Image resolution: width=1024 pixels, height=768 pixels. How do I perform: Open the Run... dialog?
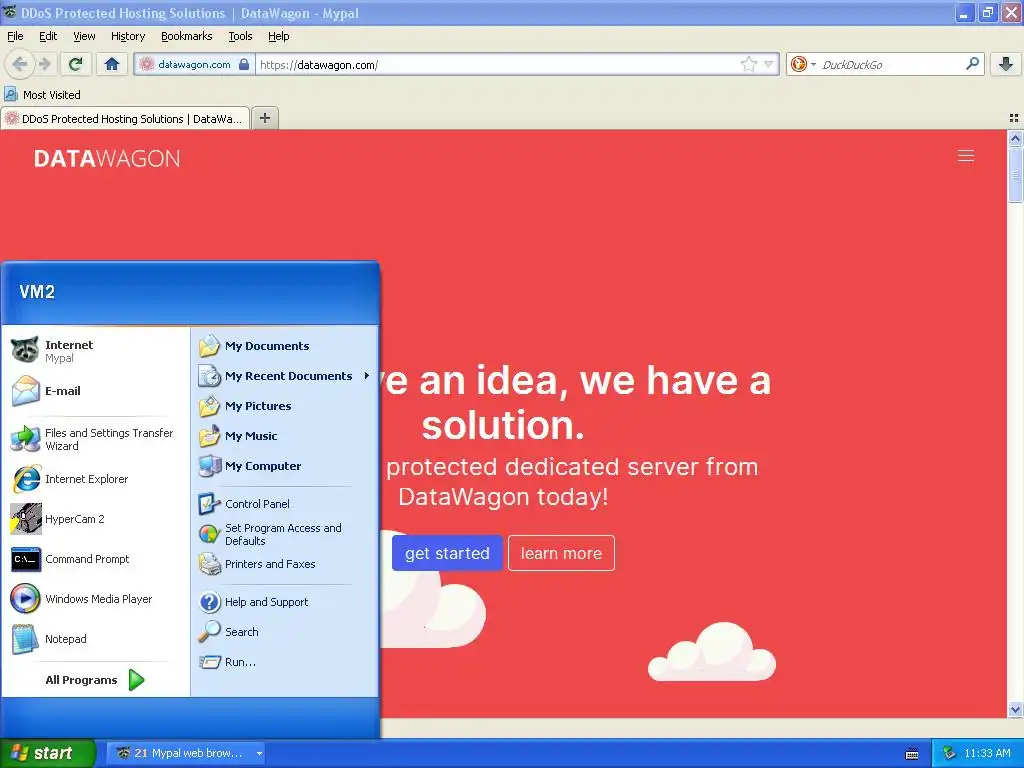tap(285, 662)
